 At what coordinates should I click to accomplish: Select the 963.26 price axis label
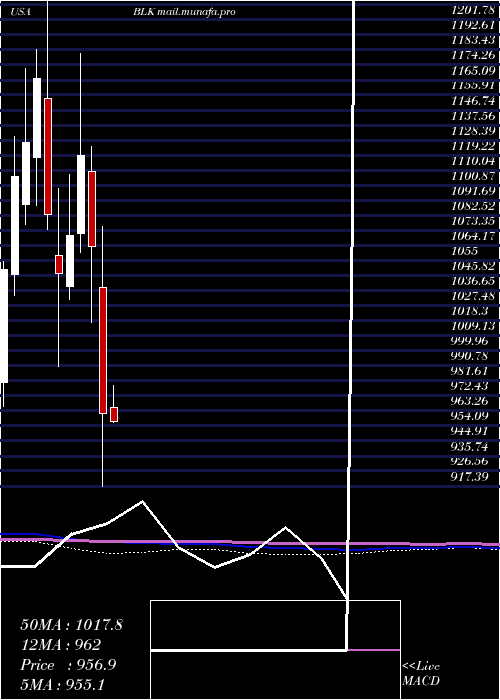pyautogui.click(x=470, y=401)
